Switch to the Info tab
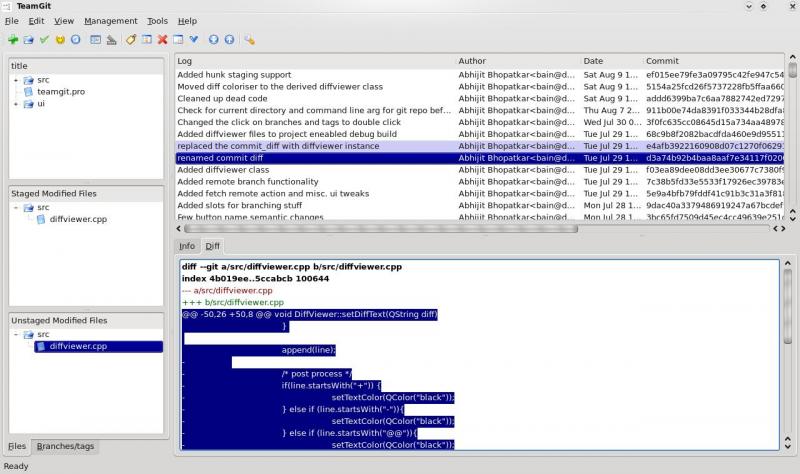 tap(187, 246)
